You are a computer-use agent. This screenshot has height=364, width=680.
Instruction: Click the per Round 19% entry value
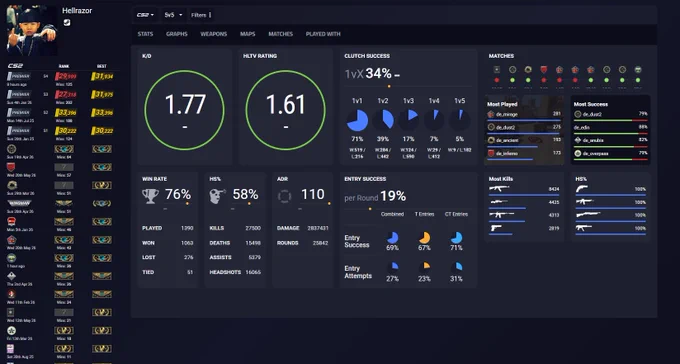pos(393,197)
